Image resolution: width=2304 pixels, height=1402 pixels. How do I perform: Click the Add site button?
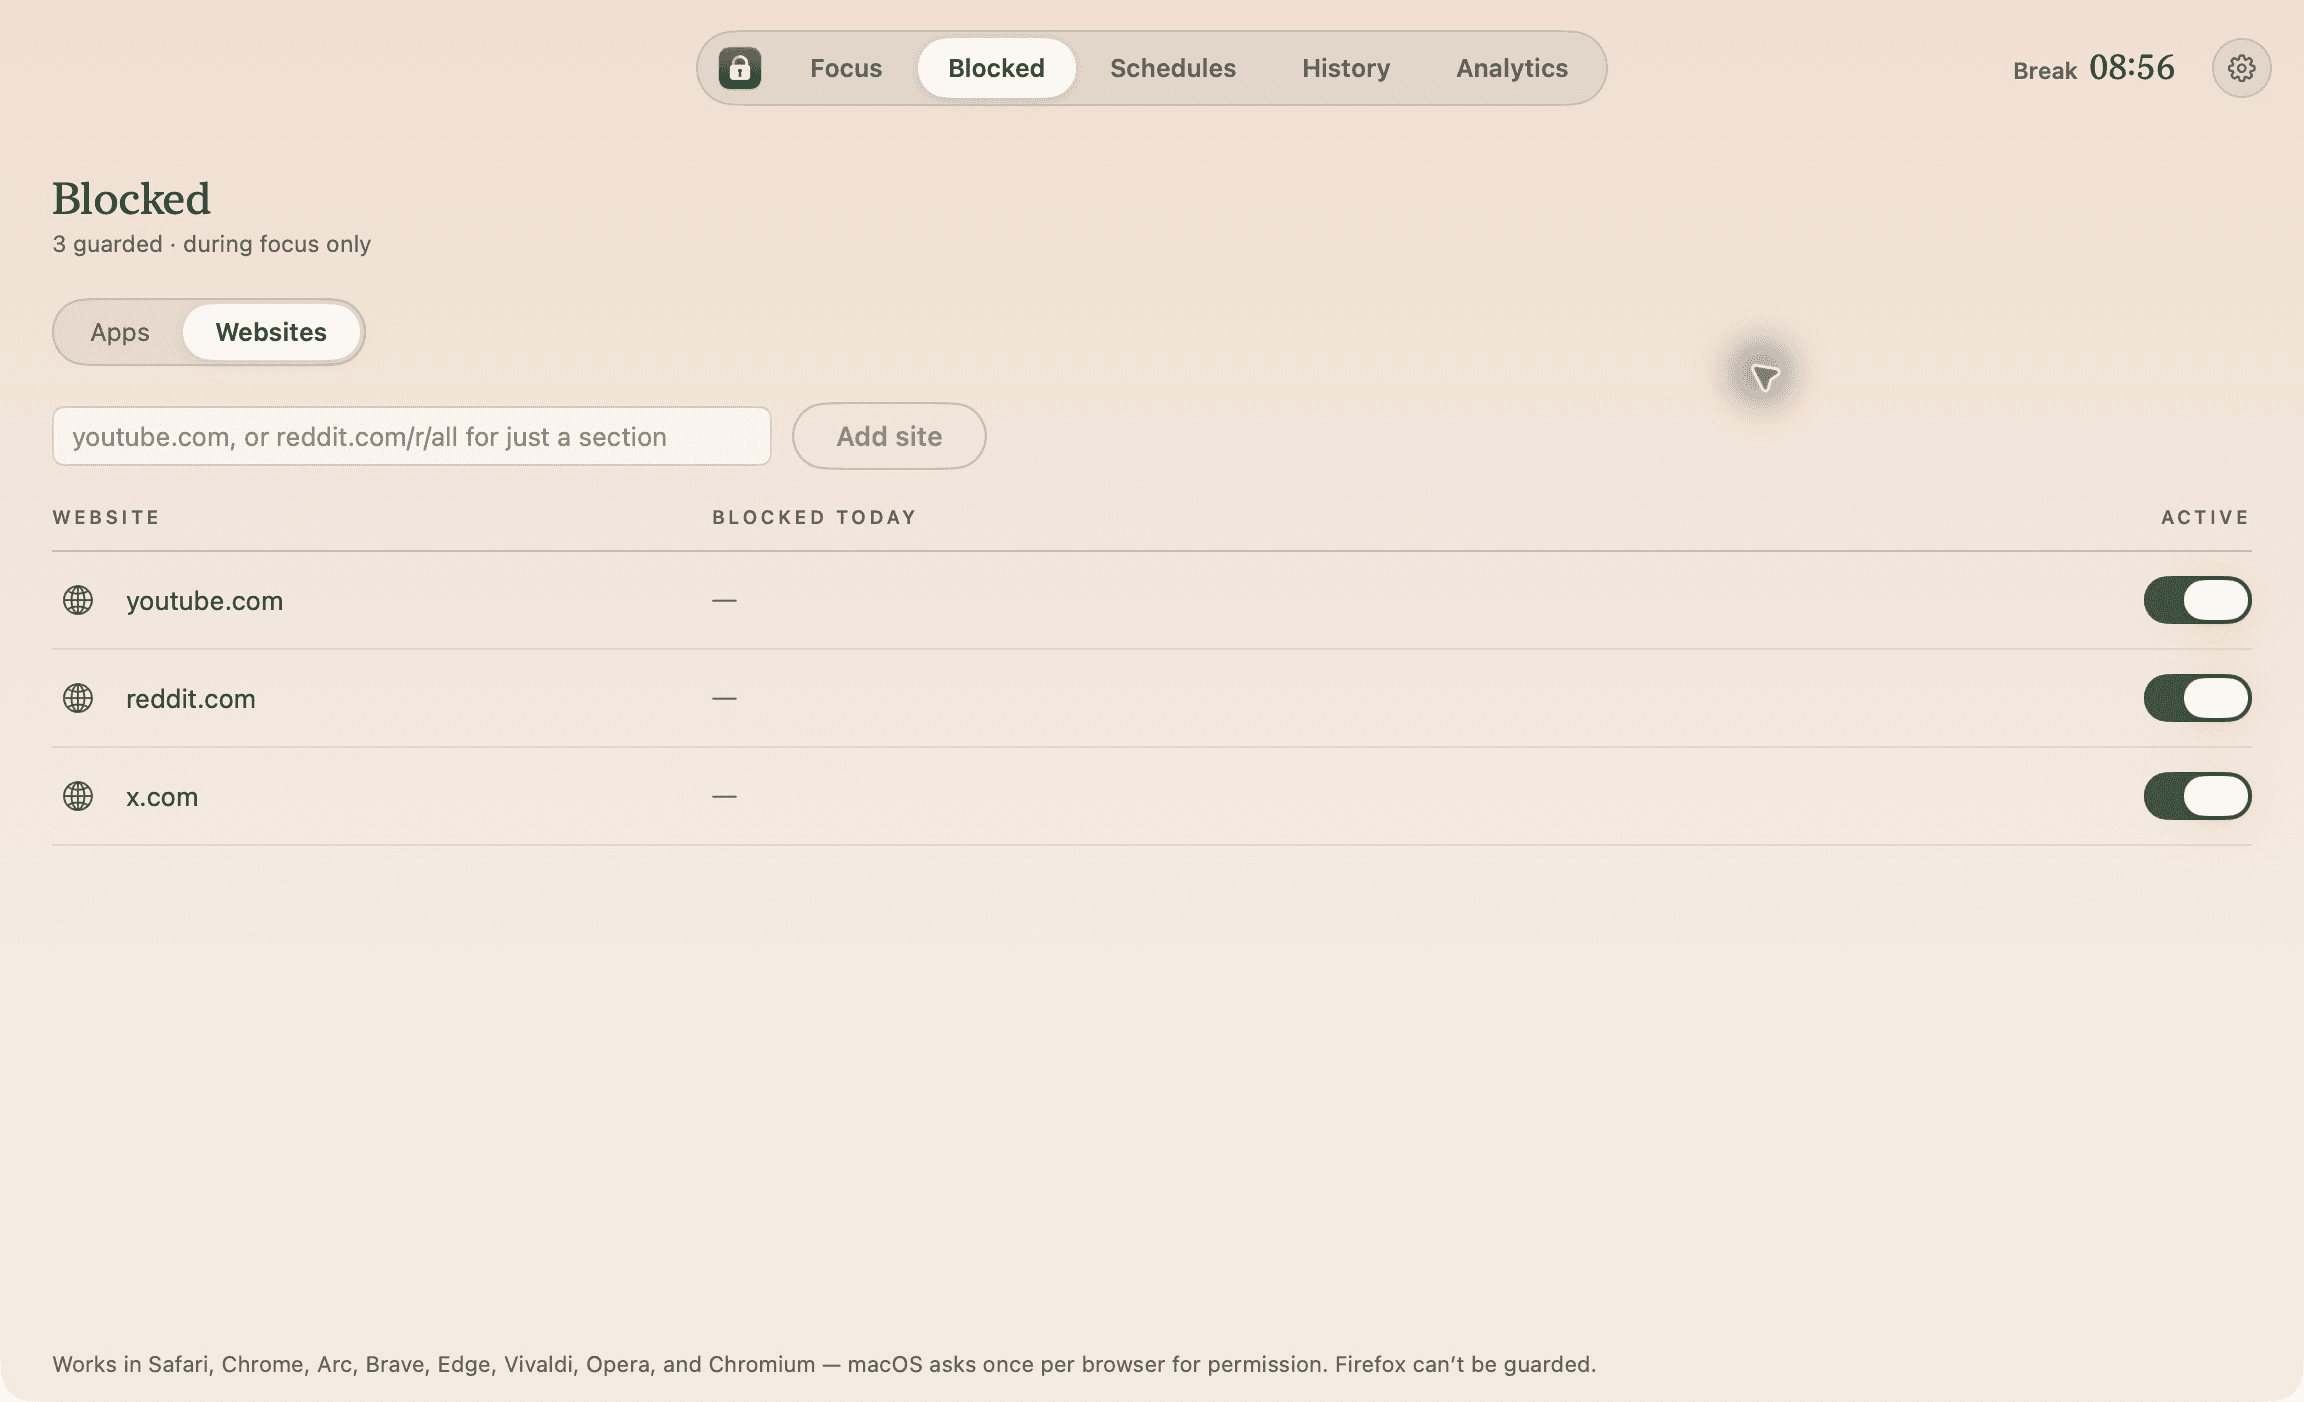coord(889,436)
